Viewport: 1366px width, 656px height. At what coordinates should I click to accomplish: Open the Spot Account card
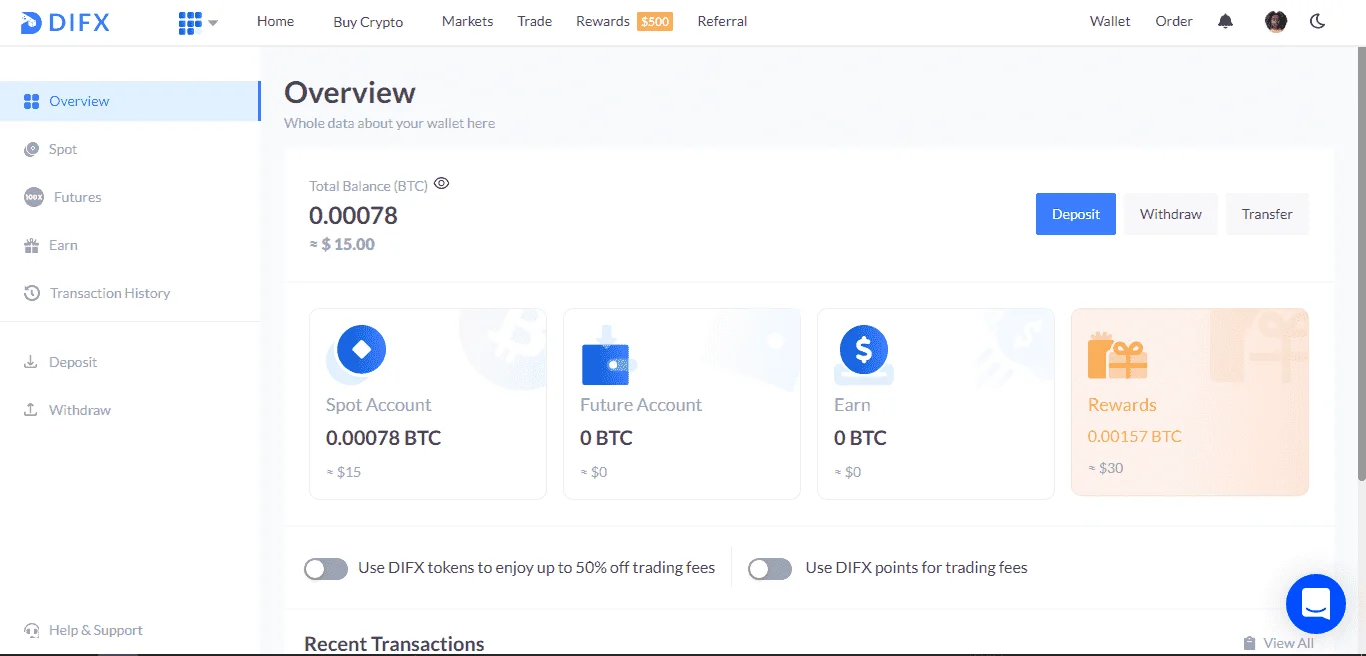point(428,403)
